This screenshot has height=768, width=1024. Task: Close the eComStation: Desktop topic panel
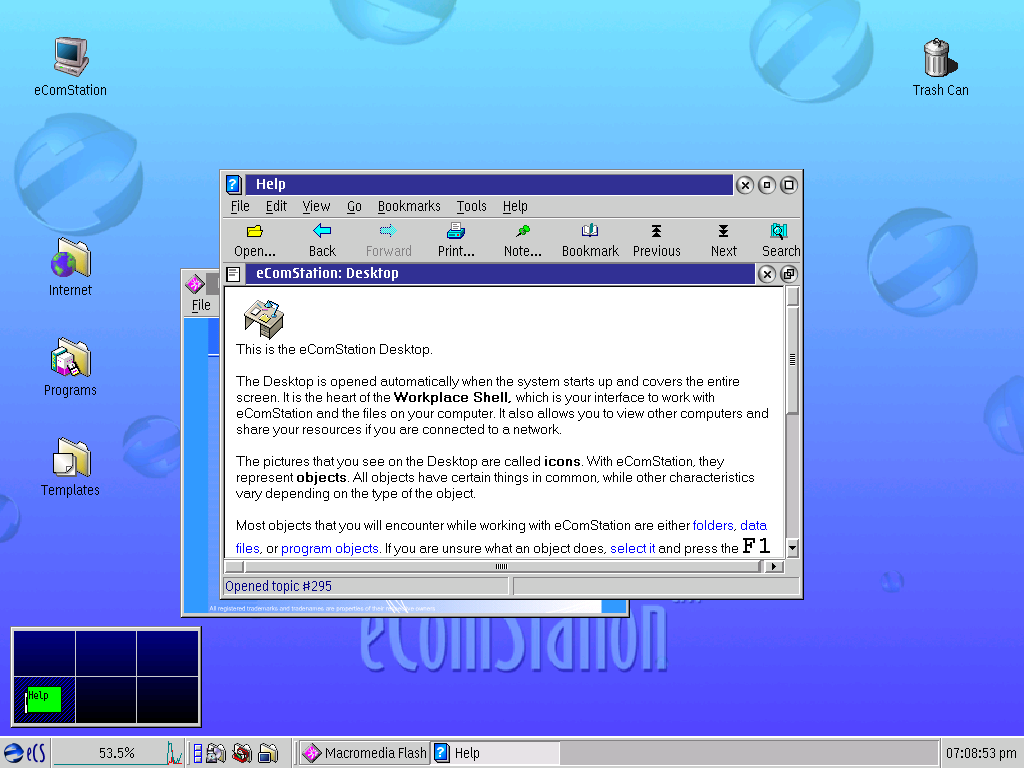coord(767,274)
